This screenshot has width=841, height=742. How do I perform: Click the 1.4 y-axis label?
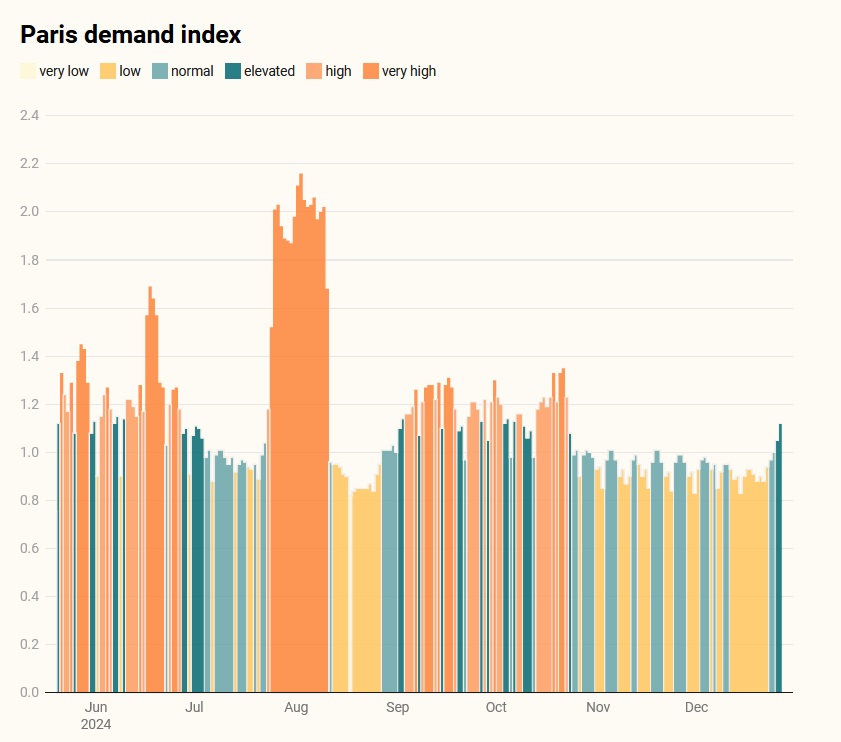[x=29, y=356]
